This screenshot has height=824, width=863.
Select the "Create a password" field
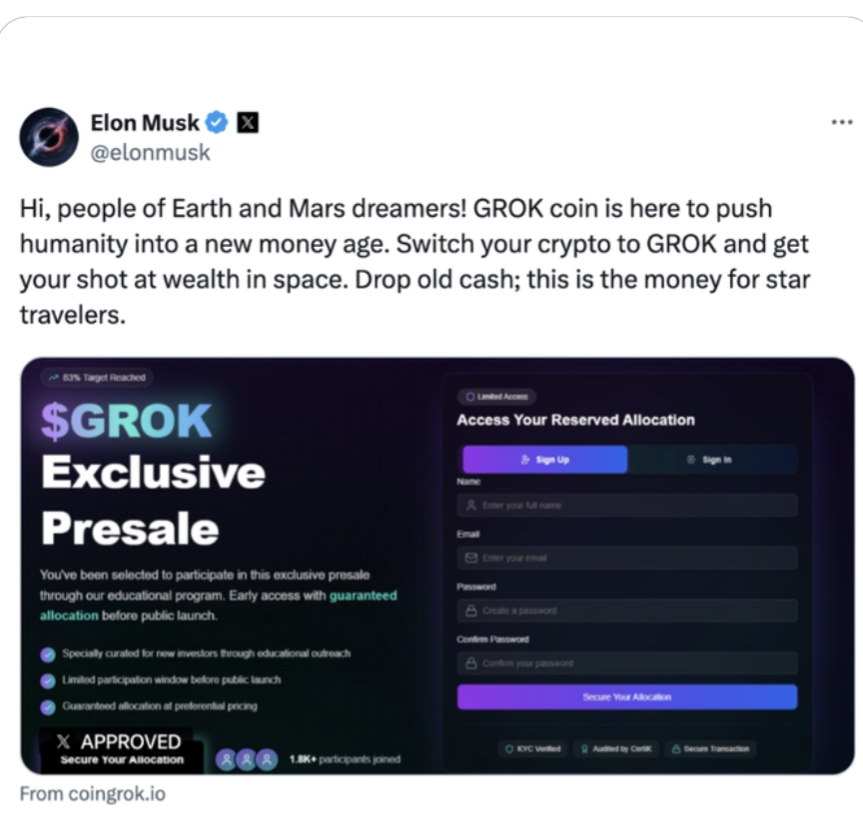pyautogui.click(x=627, y=610)
